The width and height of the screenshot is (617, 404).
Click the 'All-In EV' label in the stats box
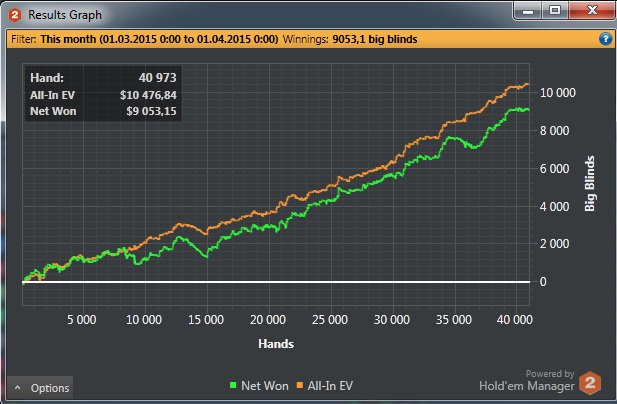coord(52,95)
